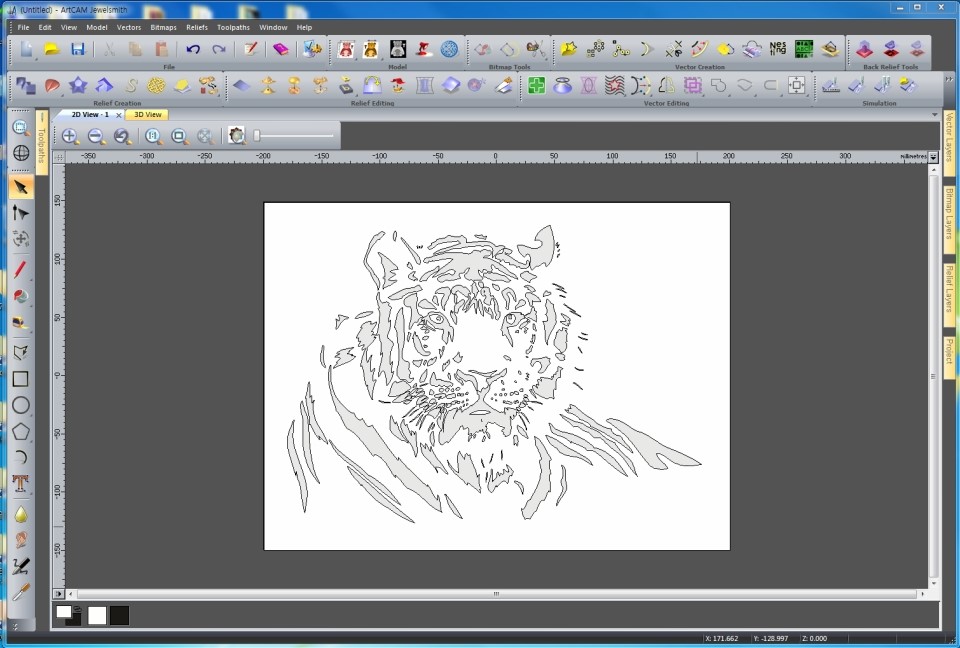Select the black colour swatch

[x=119, y=616]
